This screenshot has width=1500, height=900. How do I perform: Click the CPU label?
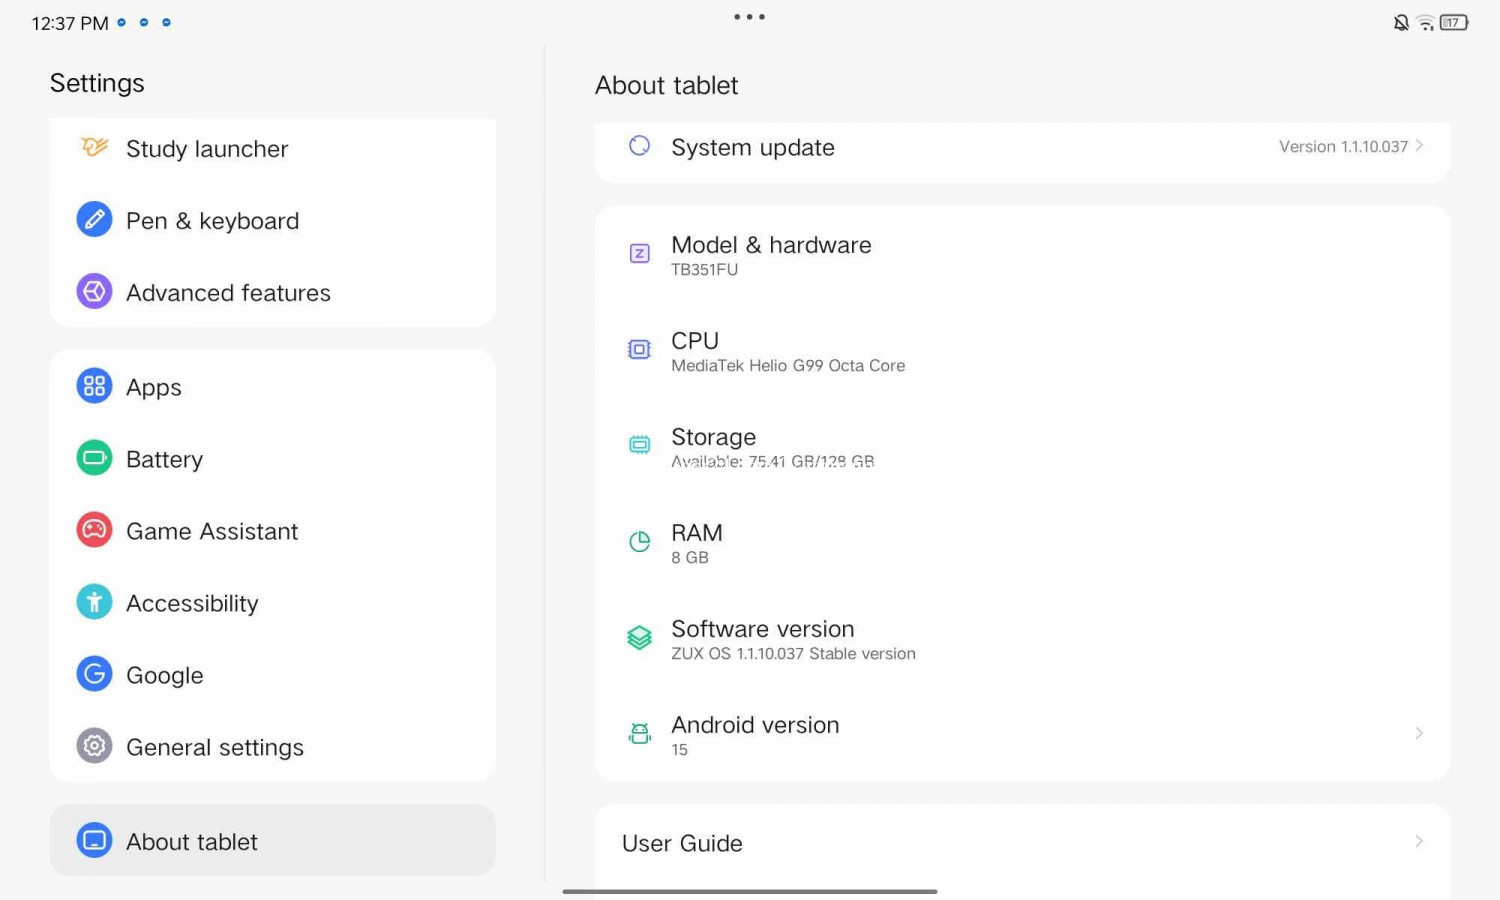tap(695, 341)
